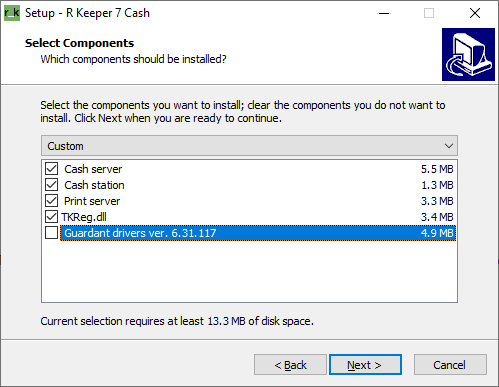499x387 pixels.
Task: Click the r_k app icon in title bar
Action: pyautogui.click(x=12, y=13)
